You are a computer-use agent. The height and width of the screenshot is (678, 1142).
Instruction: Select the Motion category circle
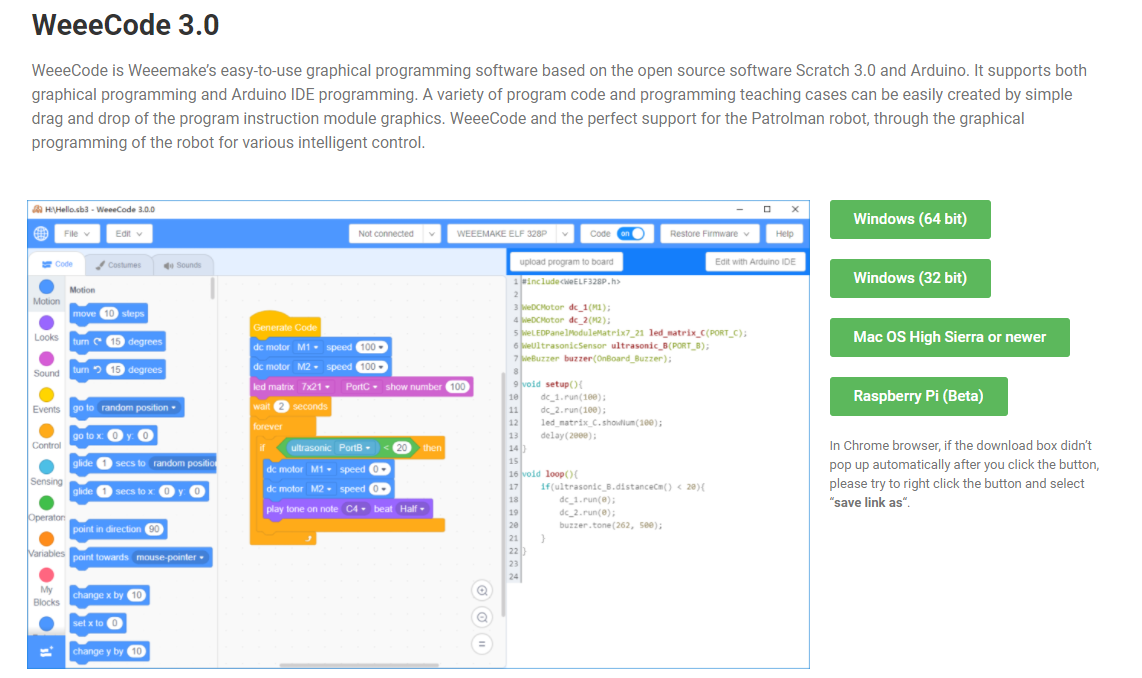pyautogui.click(x=46, y=287)
